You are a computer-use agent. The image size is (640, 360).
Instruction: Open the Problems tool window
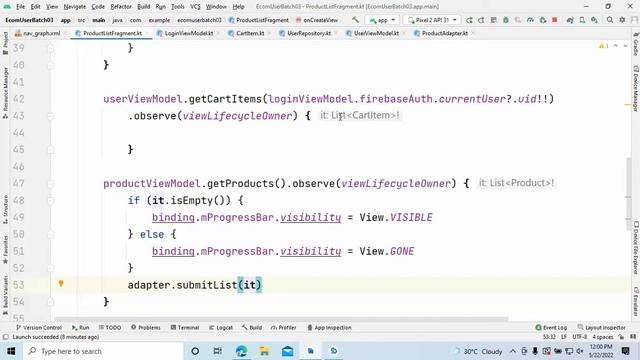click(x=145, y=327)
